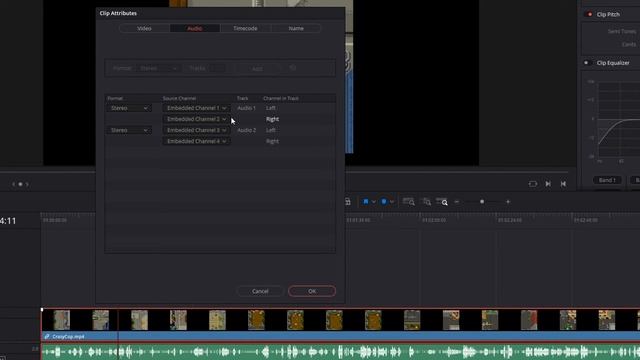The image size is (640, 360).
Task: Select the green audio waveform clip
Action: pos(340,352)
